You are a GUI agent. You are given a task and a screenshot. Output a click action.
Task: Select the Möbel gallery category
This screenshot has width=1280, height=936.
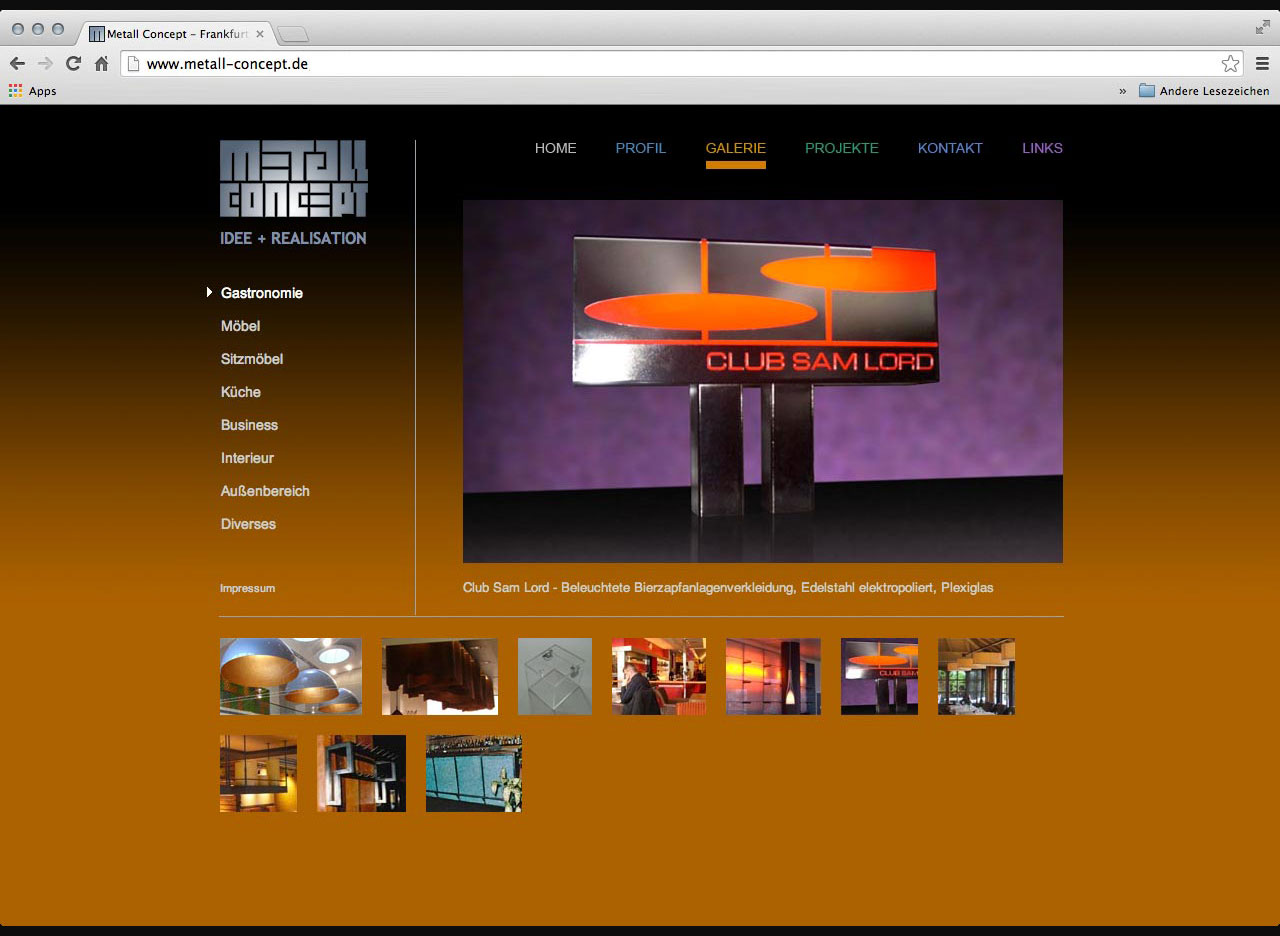click(241, 326)
